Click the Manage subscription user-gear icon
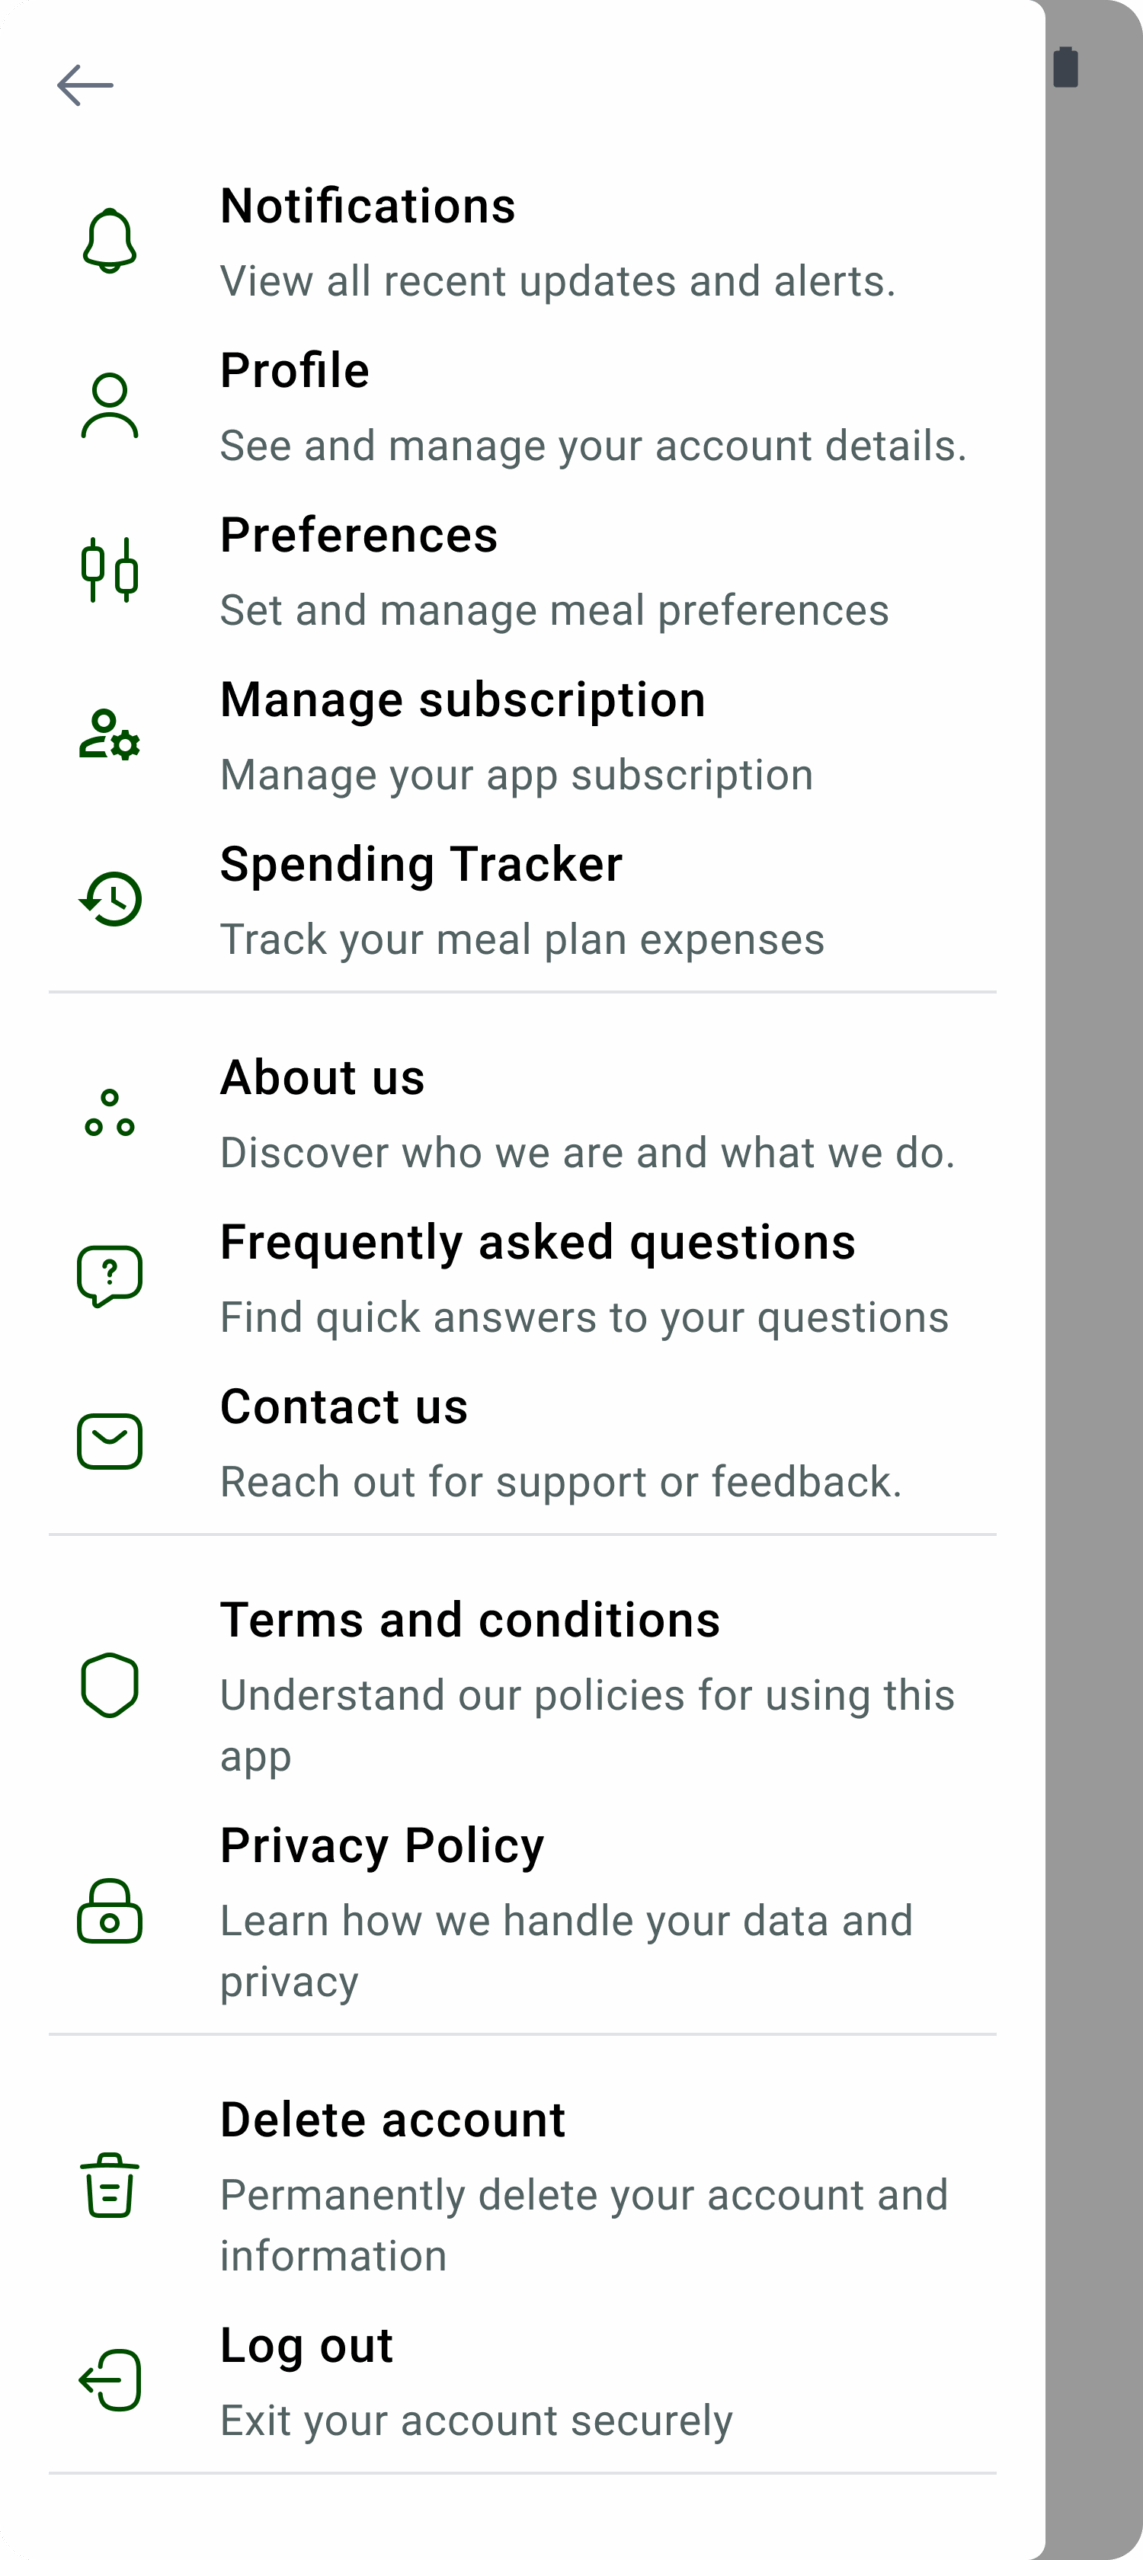The height and width of the screenshot is (2560, 1143). pos(109,735)
